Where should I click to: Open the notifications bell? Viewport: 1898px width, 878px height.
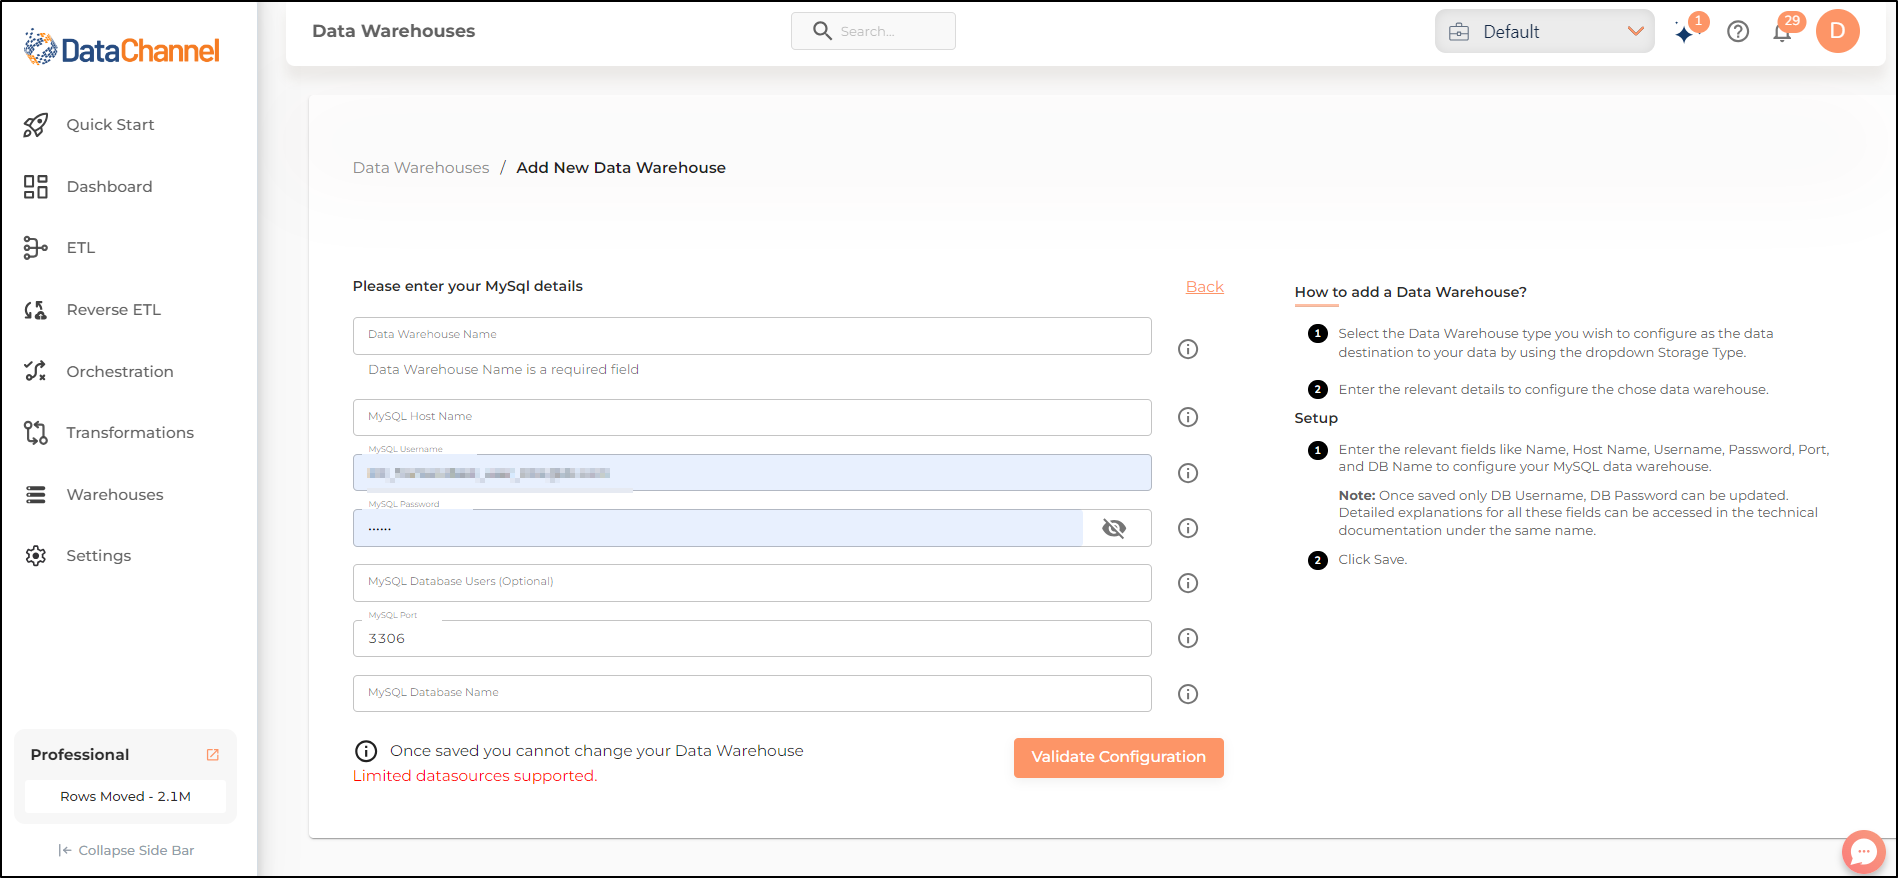[x=1782, y=33]
